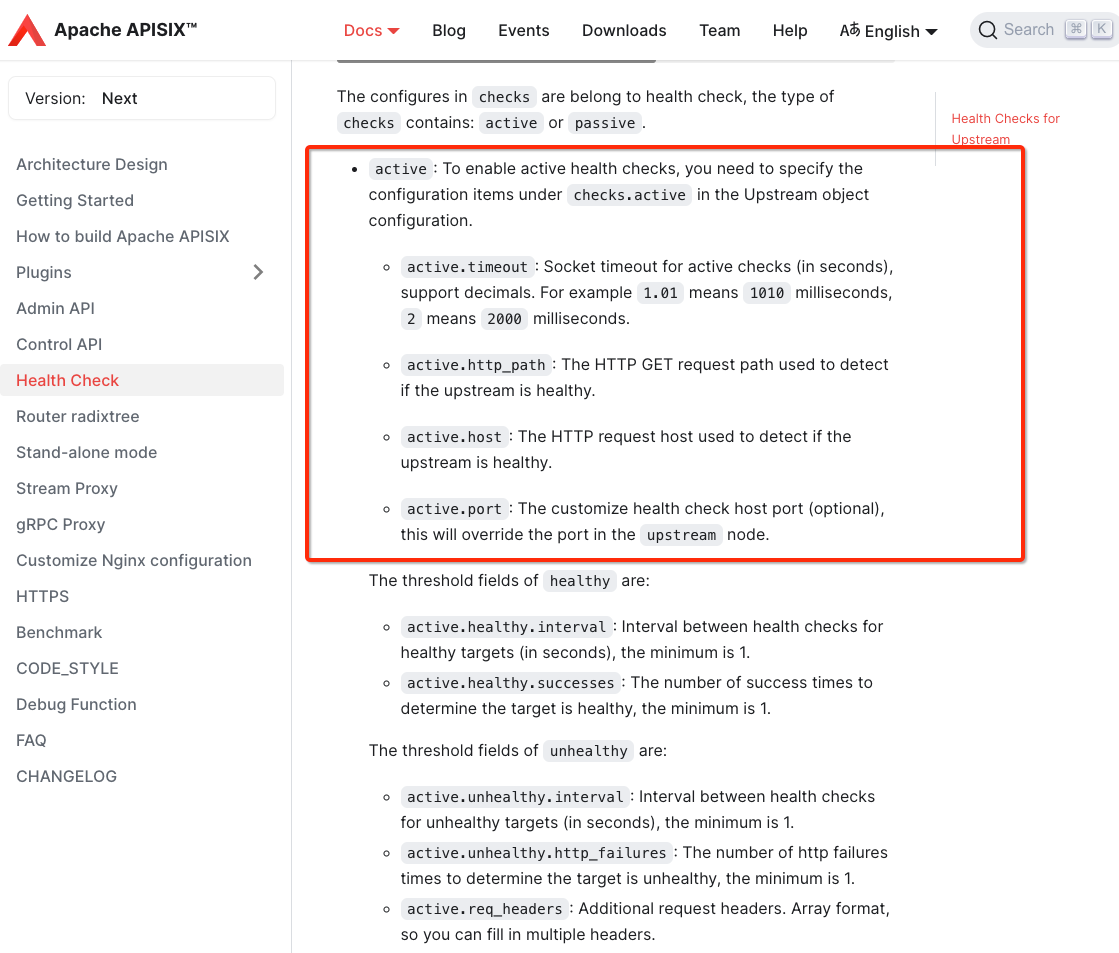
Task: Click the search magnifier icon
Action: tap(988, 30)
